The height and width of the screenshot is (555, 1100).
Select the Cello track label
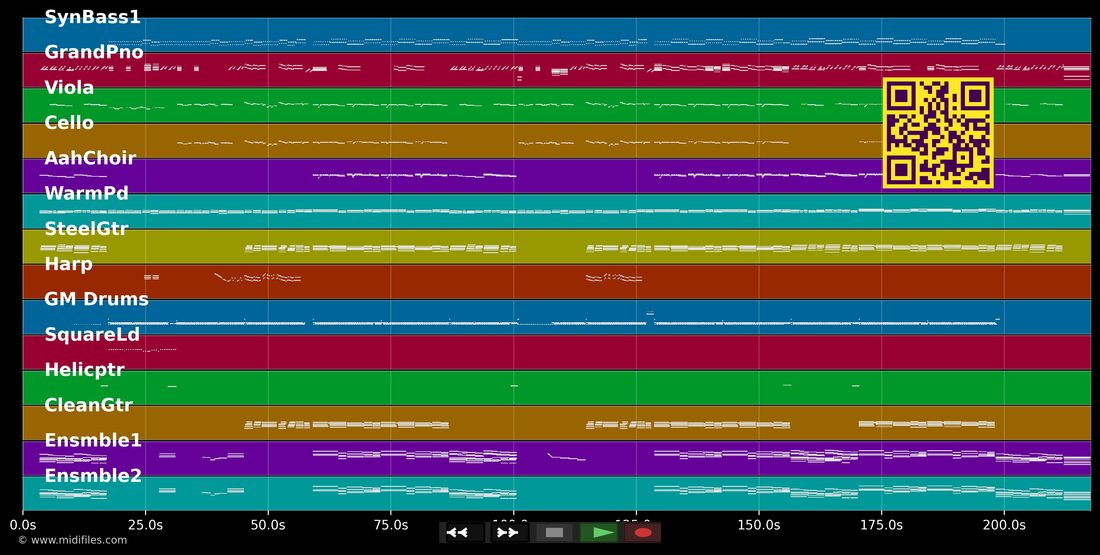(x=69, y=123)
